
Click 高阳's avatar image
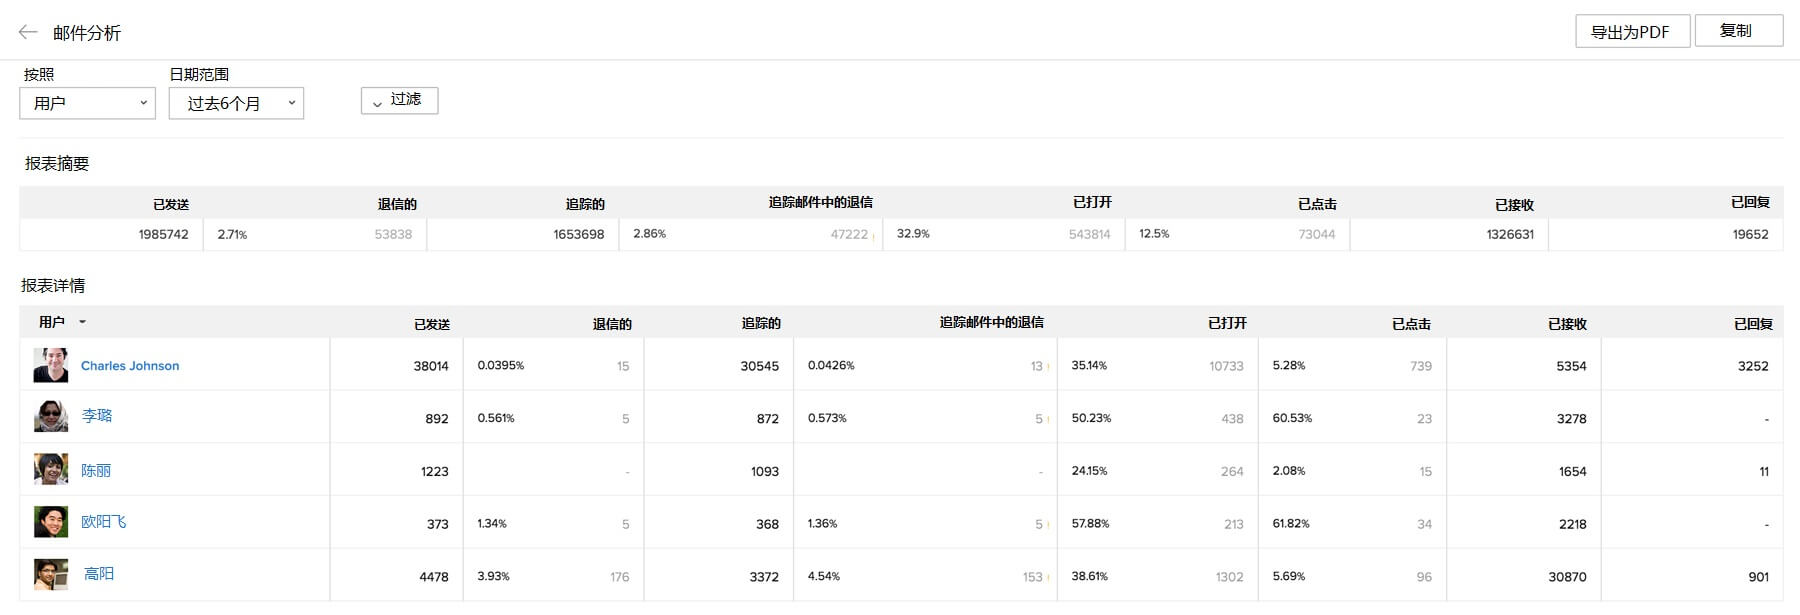(x=51, y=574)
